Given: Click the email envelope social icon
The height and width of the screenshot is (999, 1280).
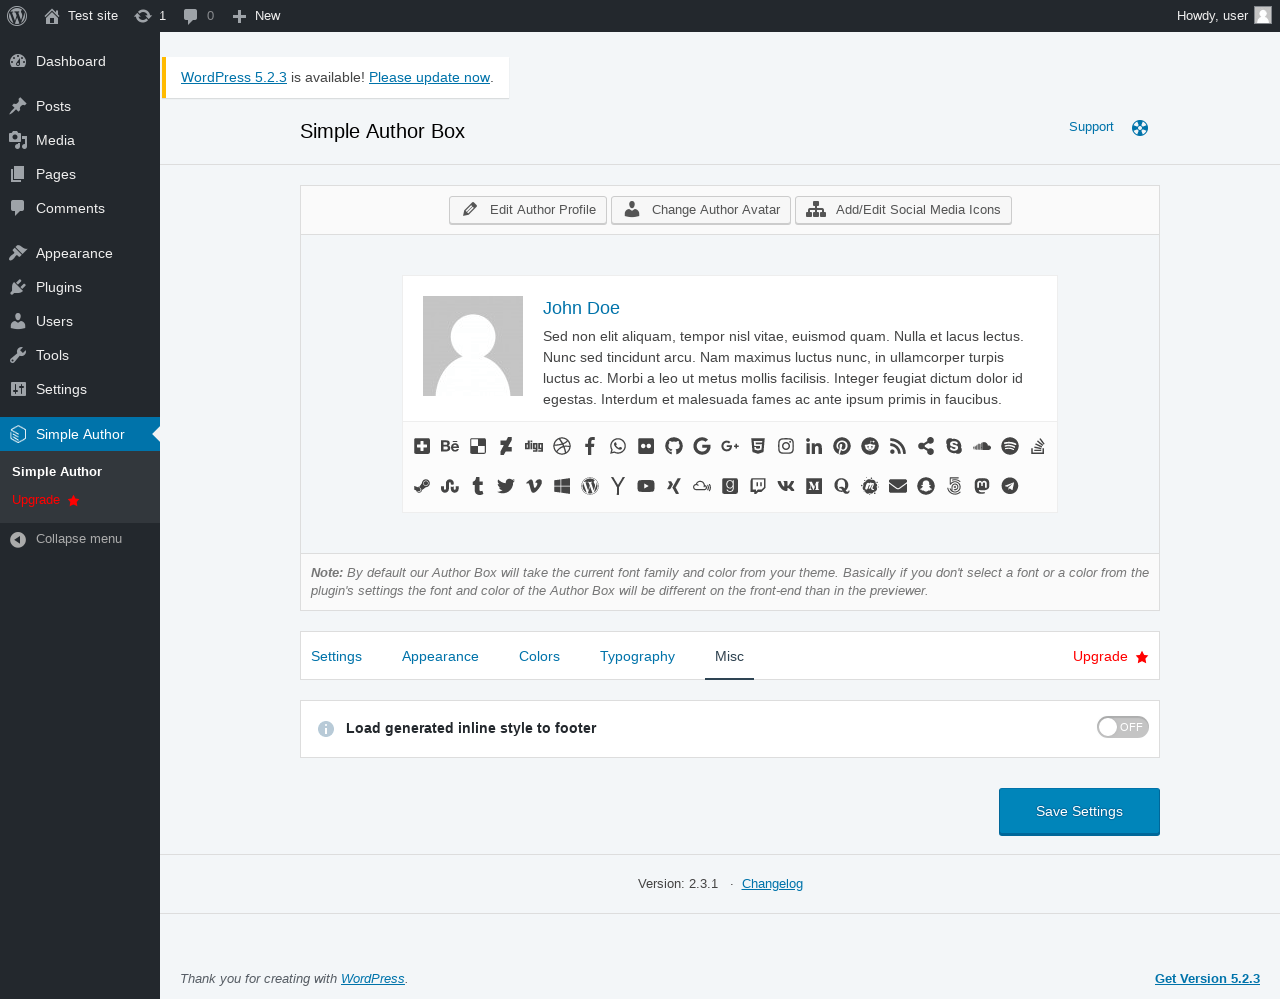Looking at the screenshot, I should coord(898,486).
